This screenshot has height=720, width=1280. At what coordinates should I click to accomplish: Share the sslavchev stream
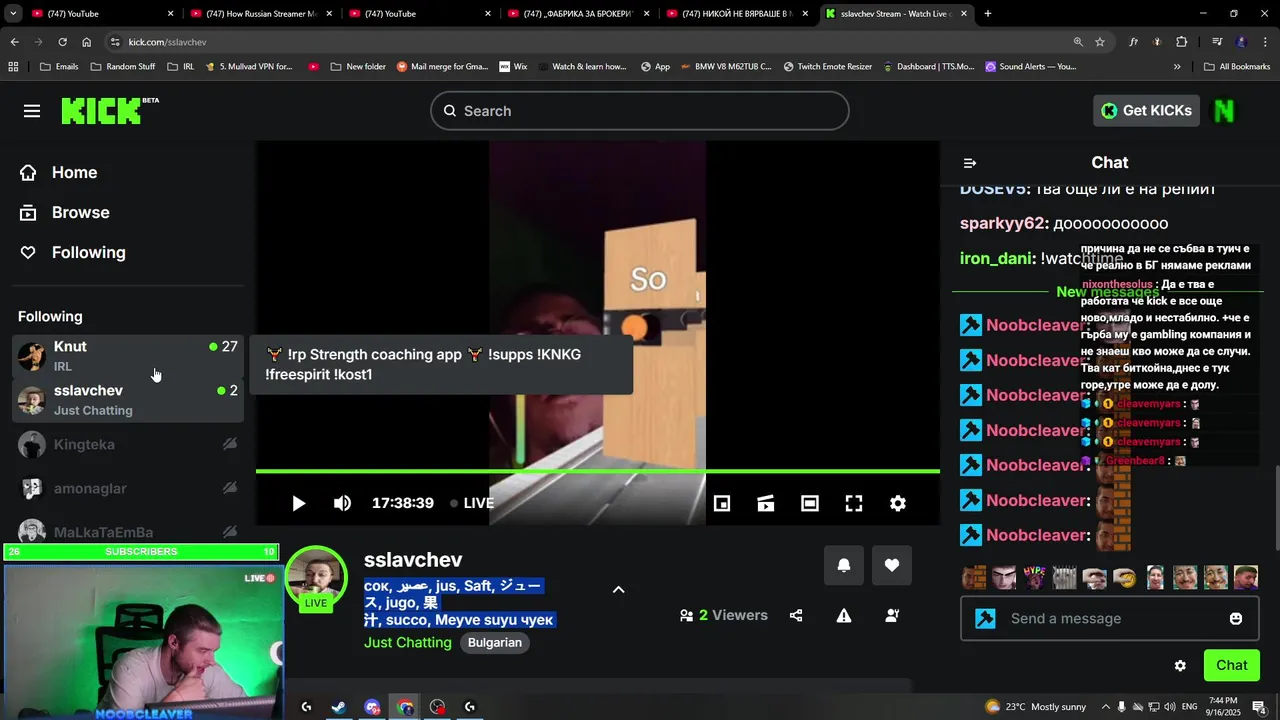[796, 616]
